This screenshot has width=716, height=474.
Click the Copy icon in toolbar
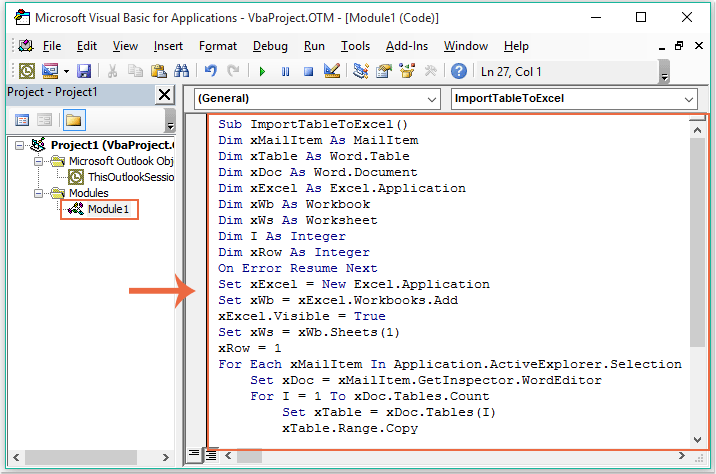click(135, 71)
